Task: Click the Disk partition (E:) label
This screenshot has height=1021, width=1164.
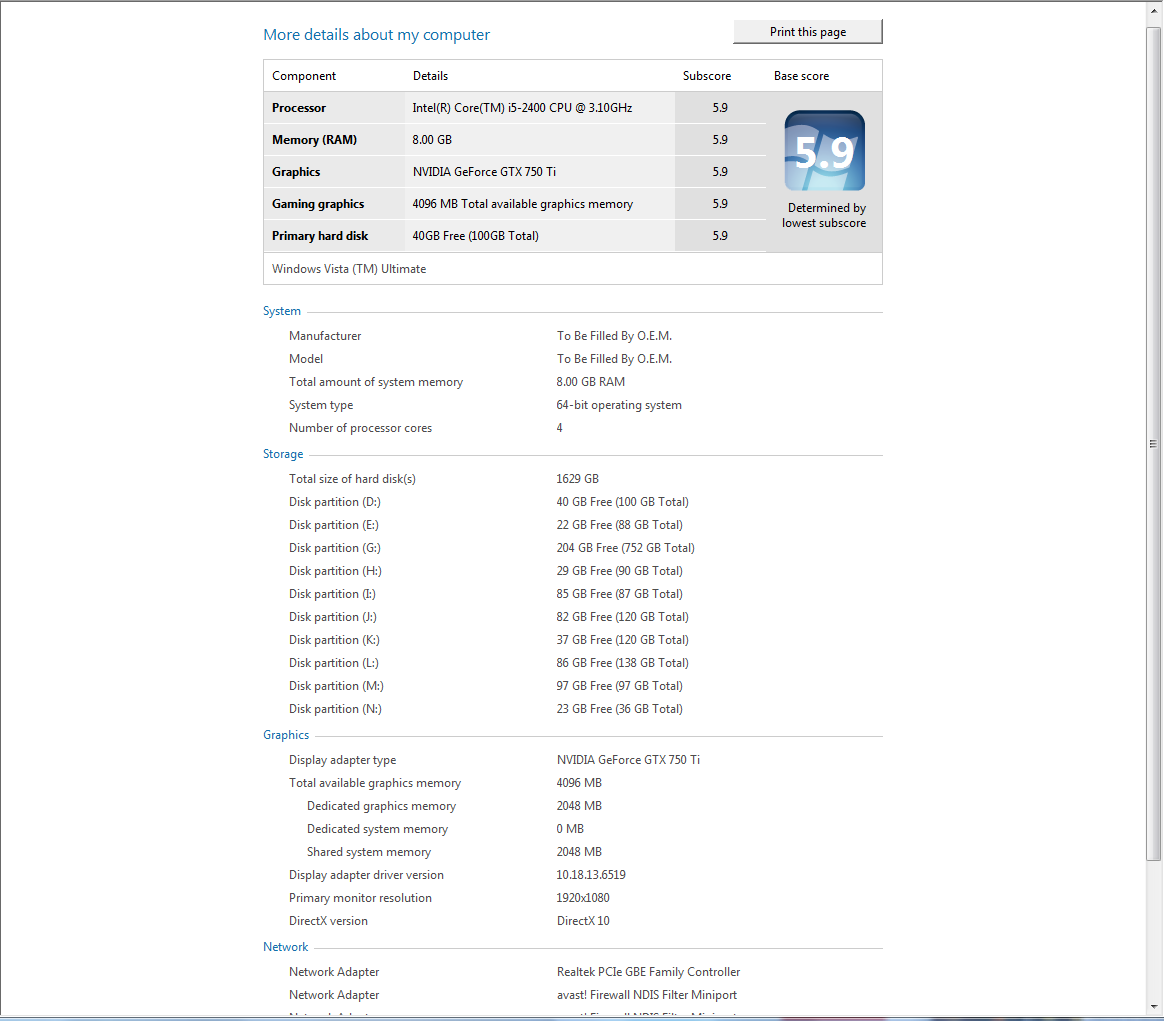Action: 333,525
